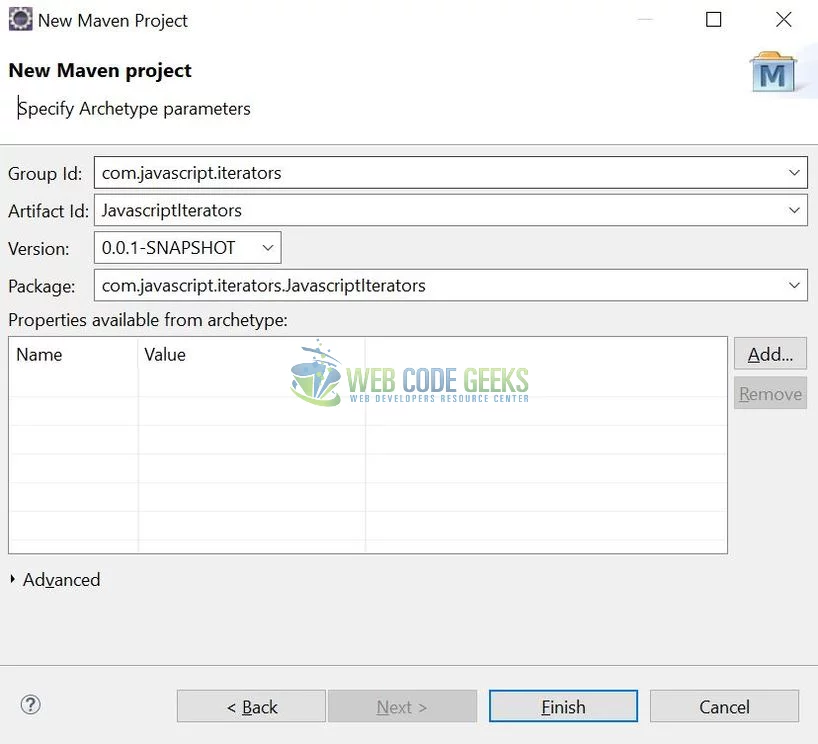Click Finish to create the project
This screenshot has height=744, width=818.
563,706
